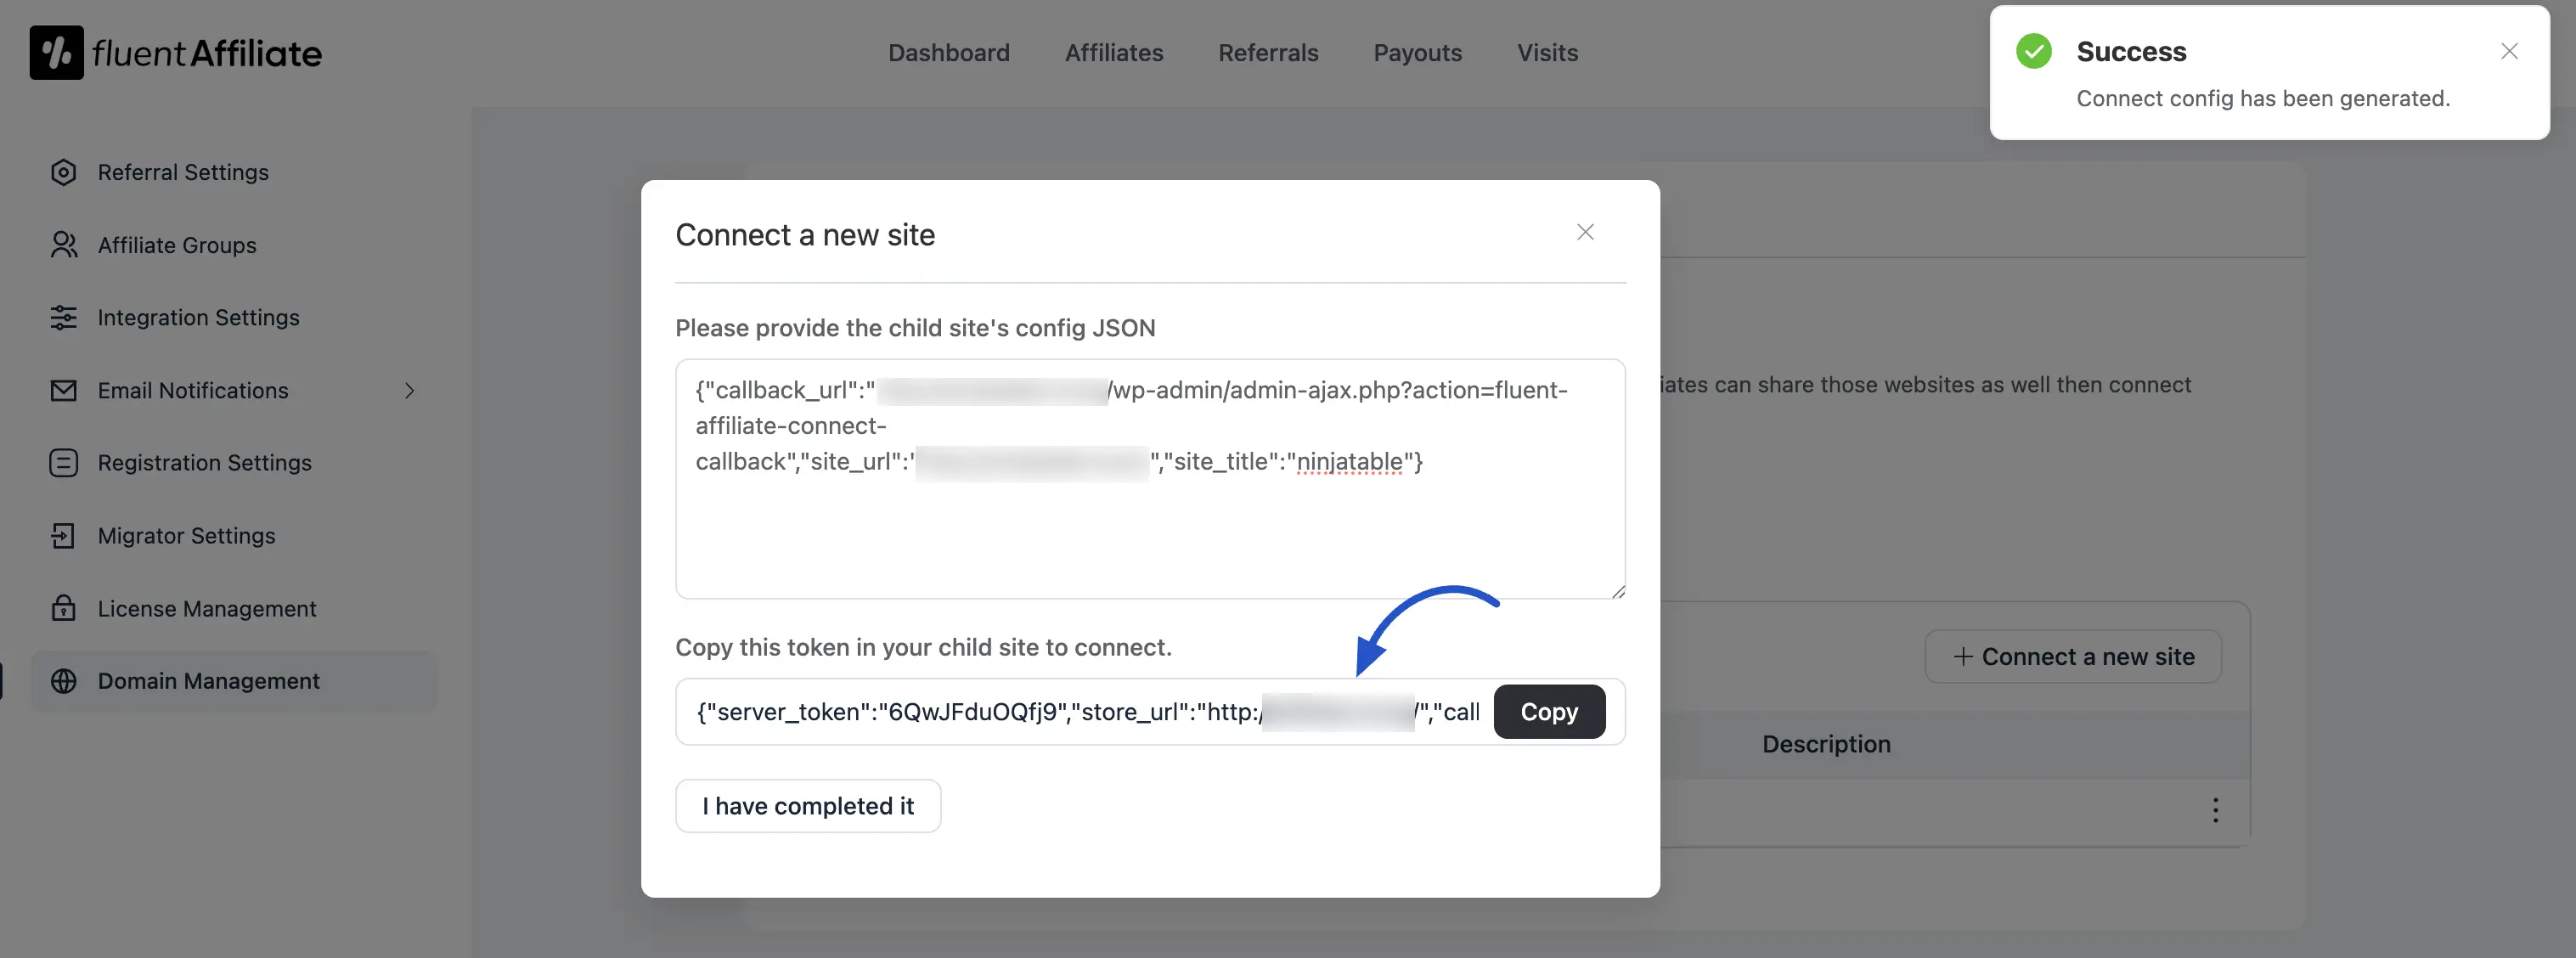Click inside the child site config JSON textarea
Viewport: 2576px width, 958px height.
coord(1150,530)
